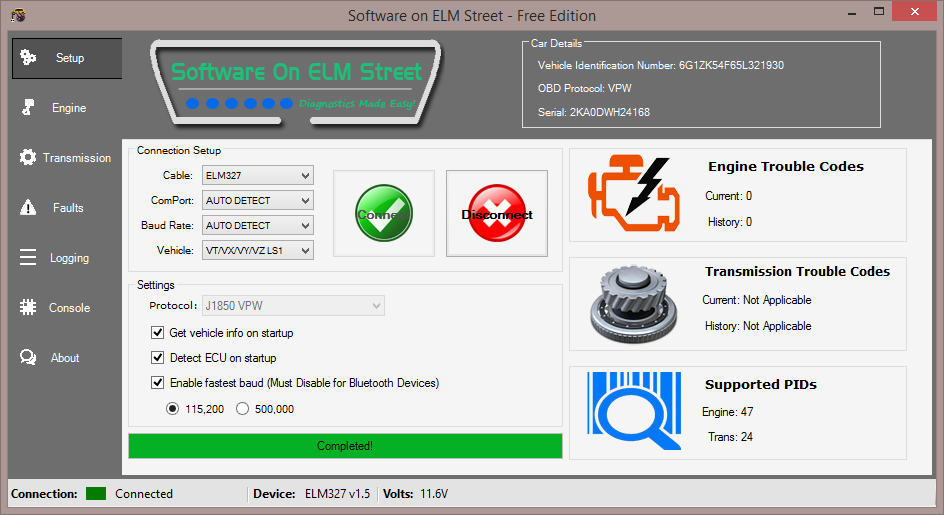Uncheck Enable fastest baud checkbox

(157, 382)
